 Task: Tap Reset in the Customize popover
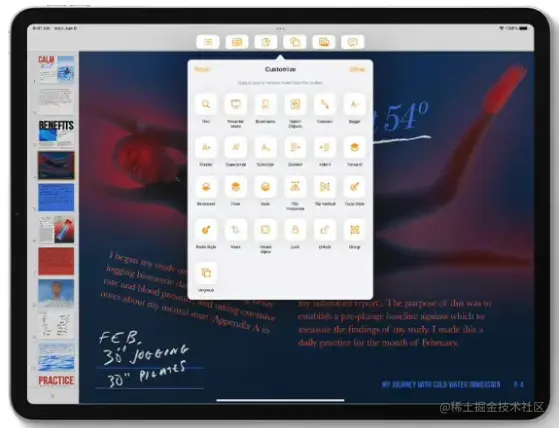pyautogui.click(x=202, y=69)
